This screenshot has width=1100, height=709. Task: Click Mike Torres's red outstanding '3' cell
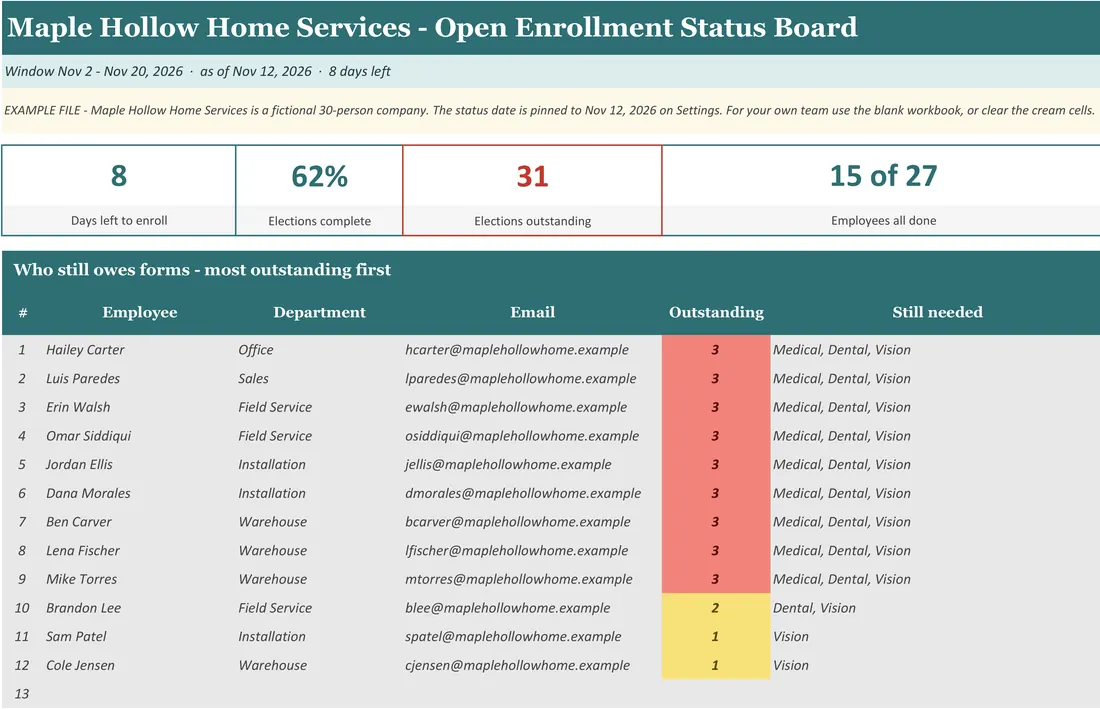[716, 579]
